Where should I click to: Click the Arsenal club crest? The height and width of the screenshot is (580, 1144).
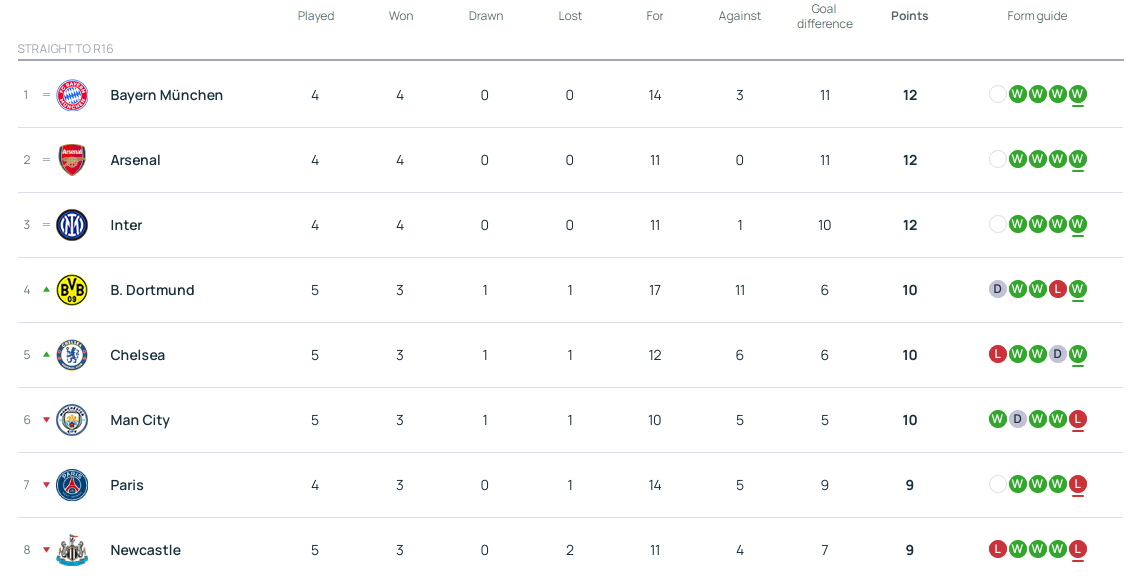(x=72, y=160)
